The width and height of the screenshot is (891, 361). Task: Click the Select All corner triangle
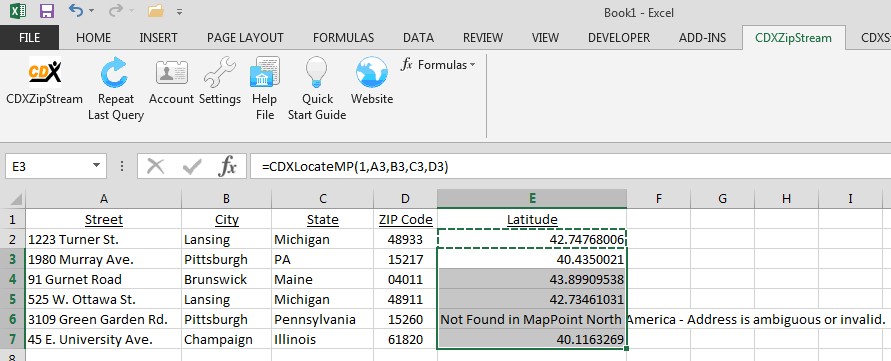15,200
